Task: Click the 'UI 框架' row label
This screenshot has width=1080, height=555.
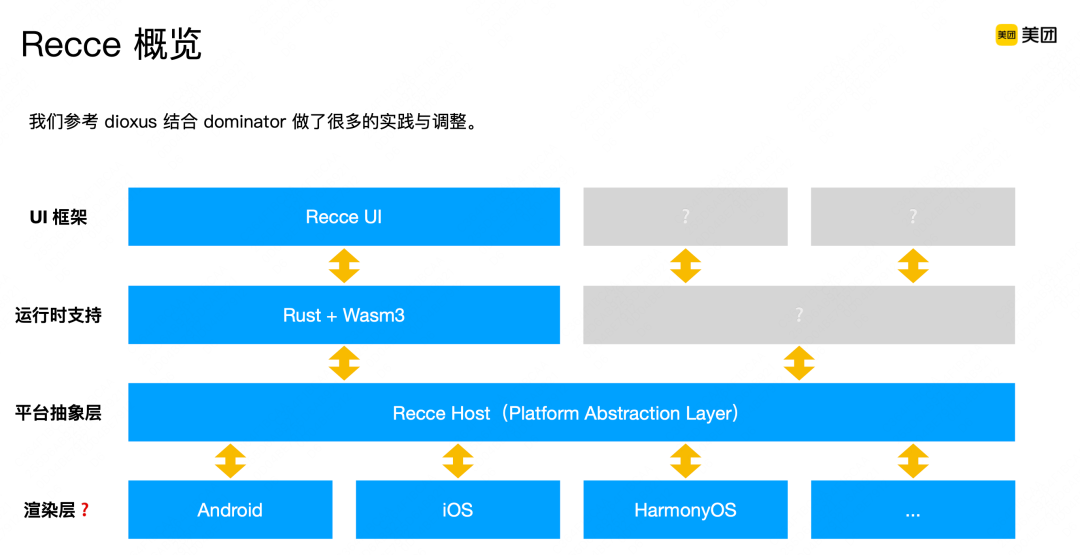Action: (x=58, y=218)
